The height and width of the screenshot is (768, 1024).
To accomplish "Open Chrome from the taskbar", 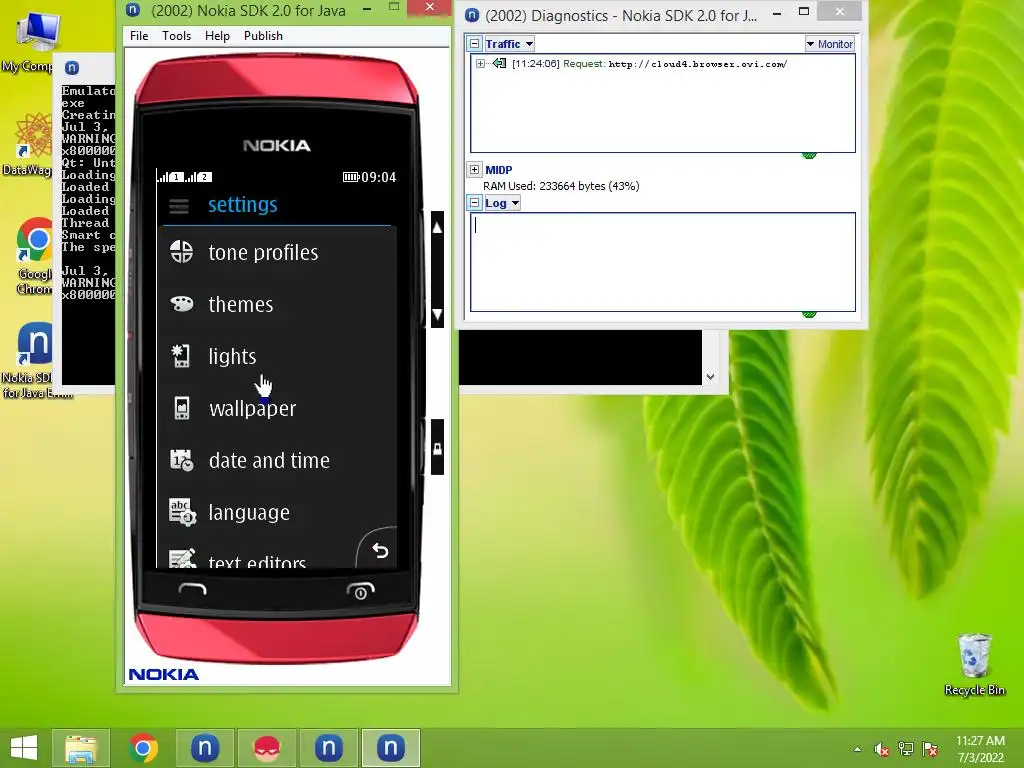I will (143, 748).
